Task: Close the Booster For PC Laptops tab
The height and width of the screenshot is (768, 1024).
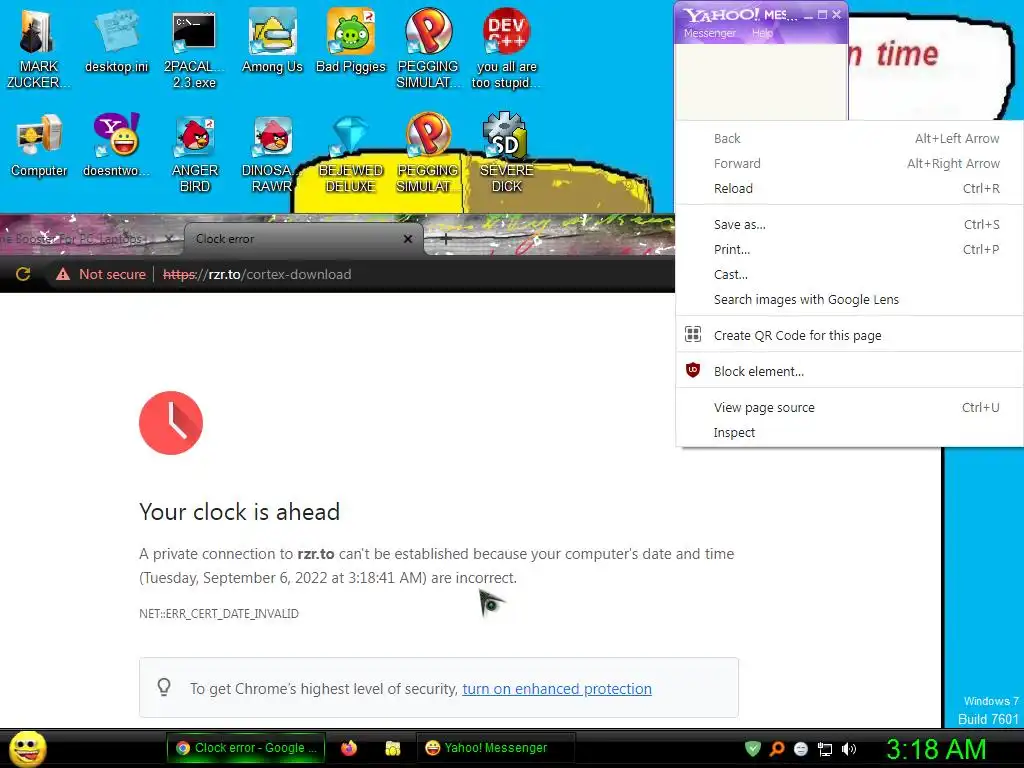Action: click(x=169, y=239)
